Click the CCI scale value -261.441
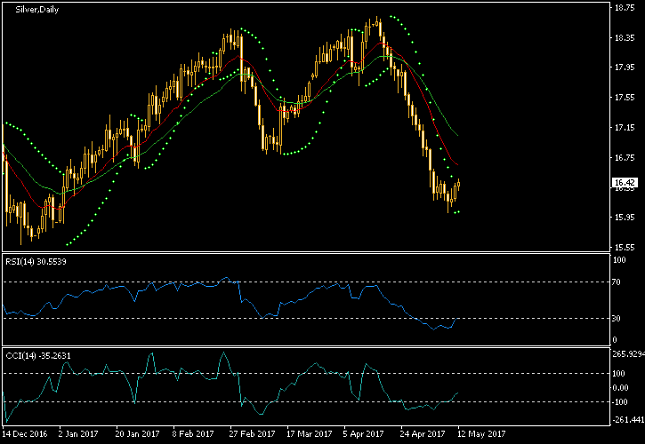 628,420
